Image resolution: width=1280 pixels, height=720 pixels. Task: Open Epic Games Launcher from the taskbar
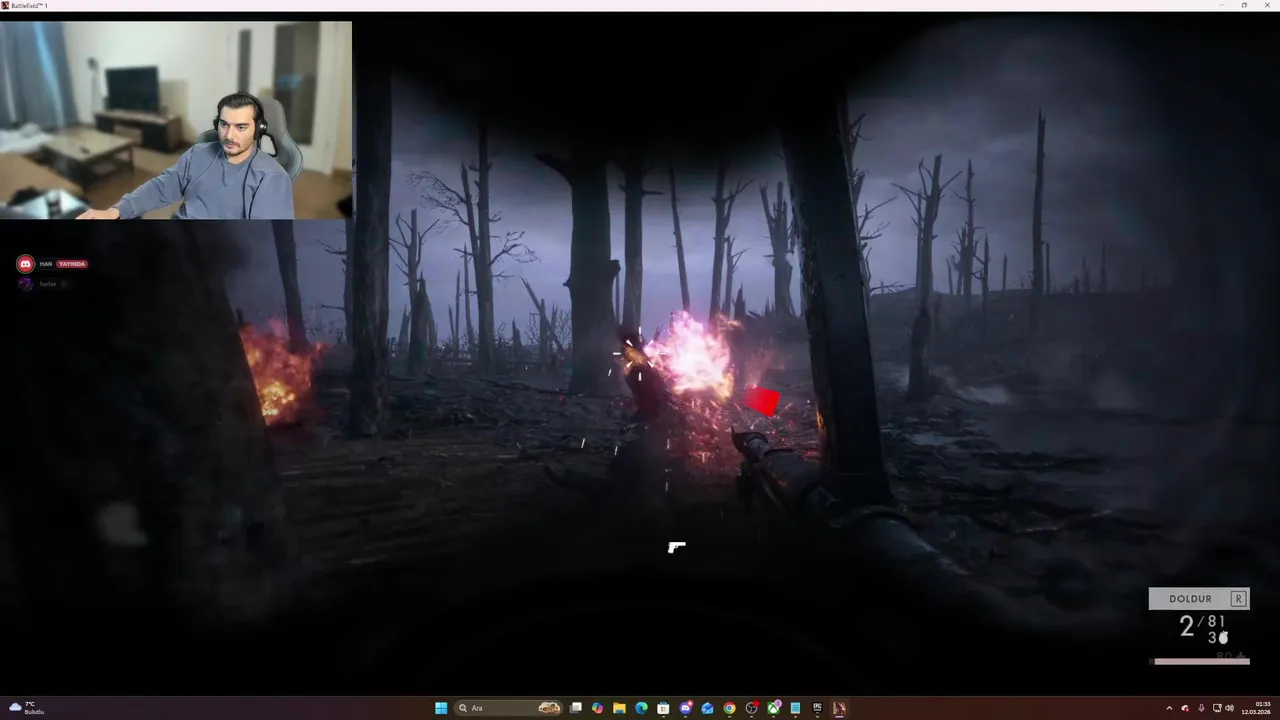tap(817, 708)
